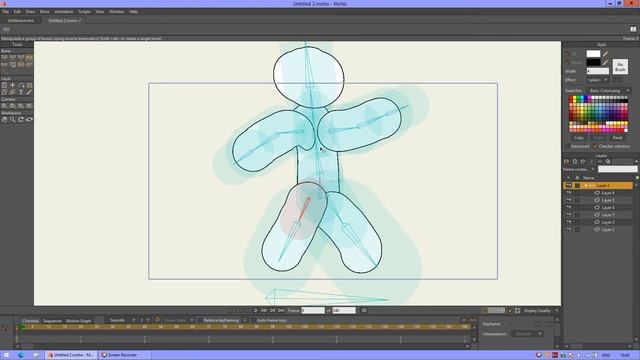Toggle the Checker selection checkbox
Screen dimensions: 640x360
[595, 146]
